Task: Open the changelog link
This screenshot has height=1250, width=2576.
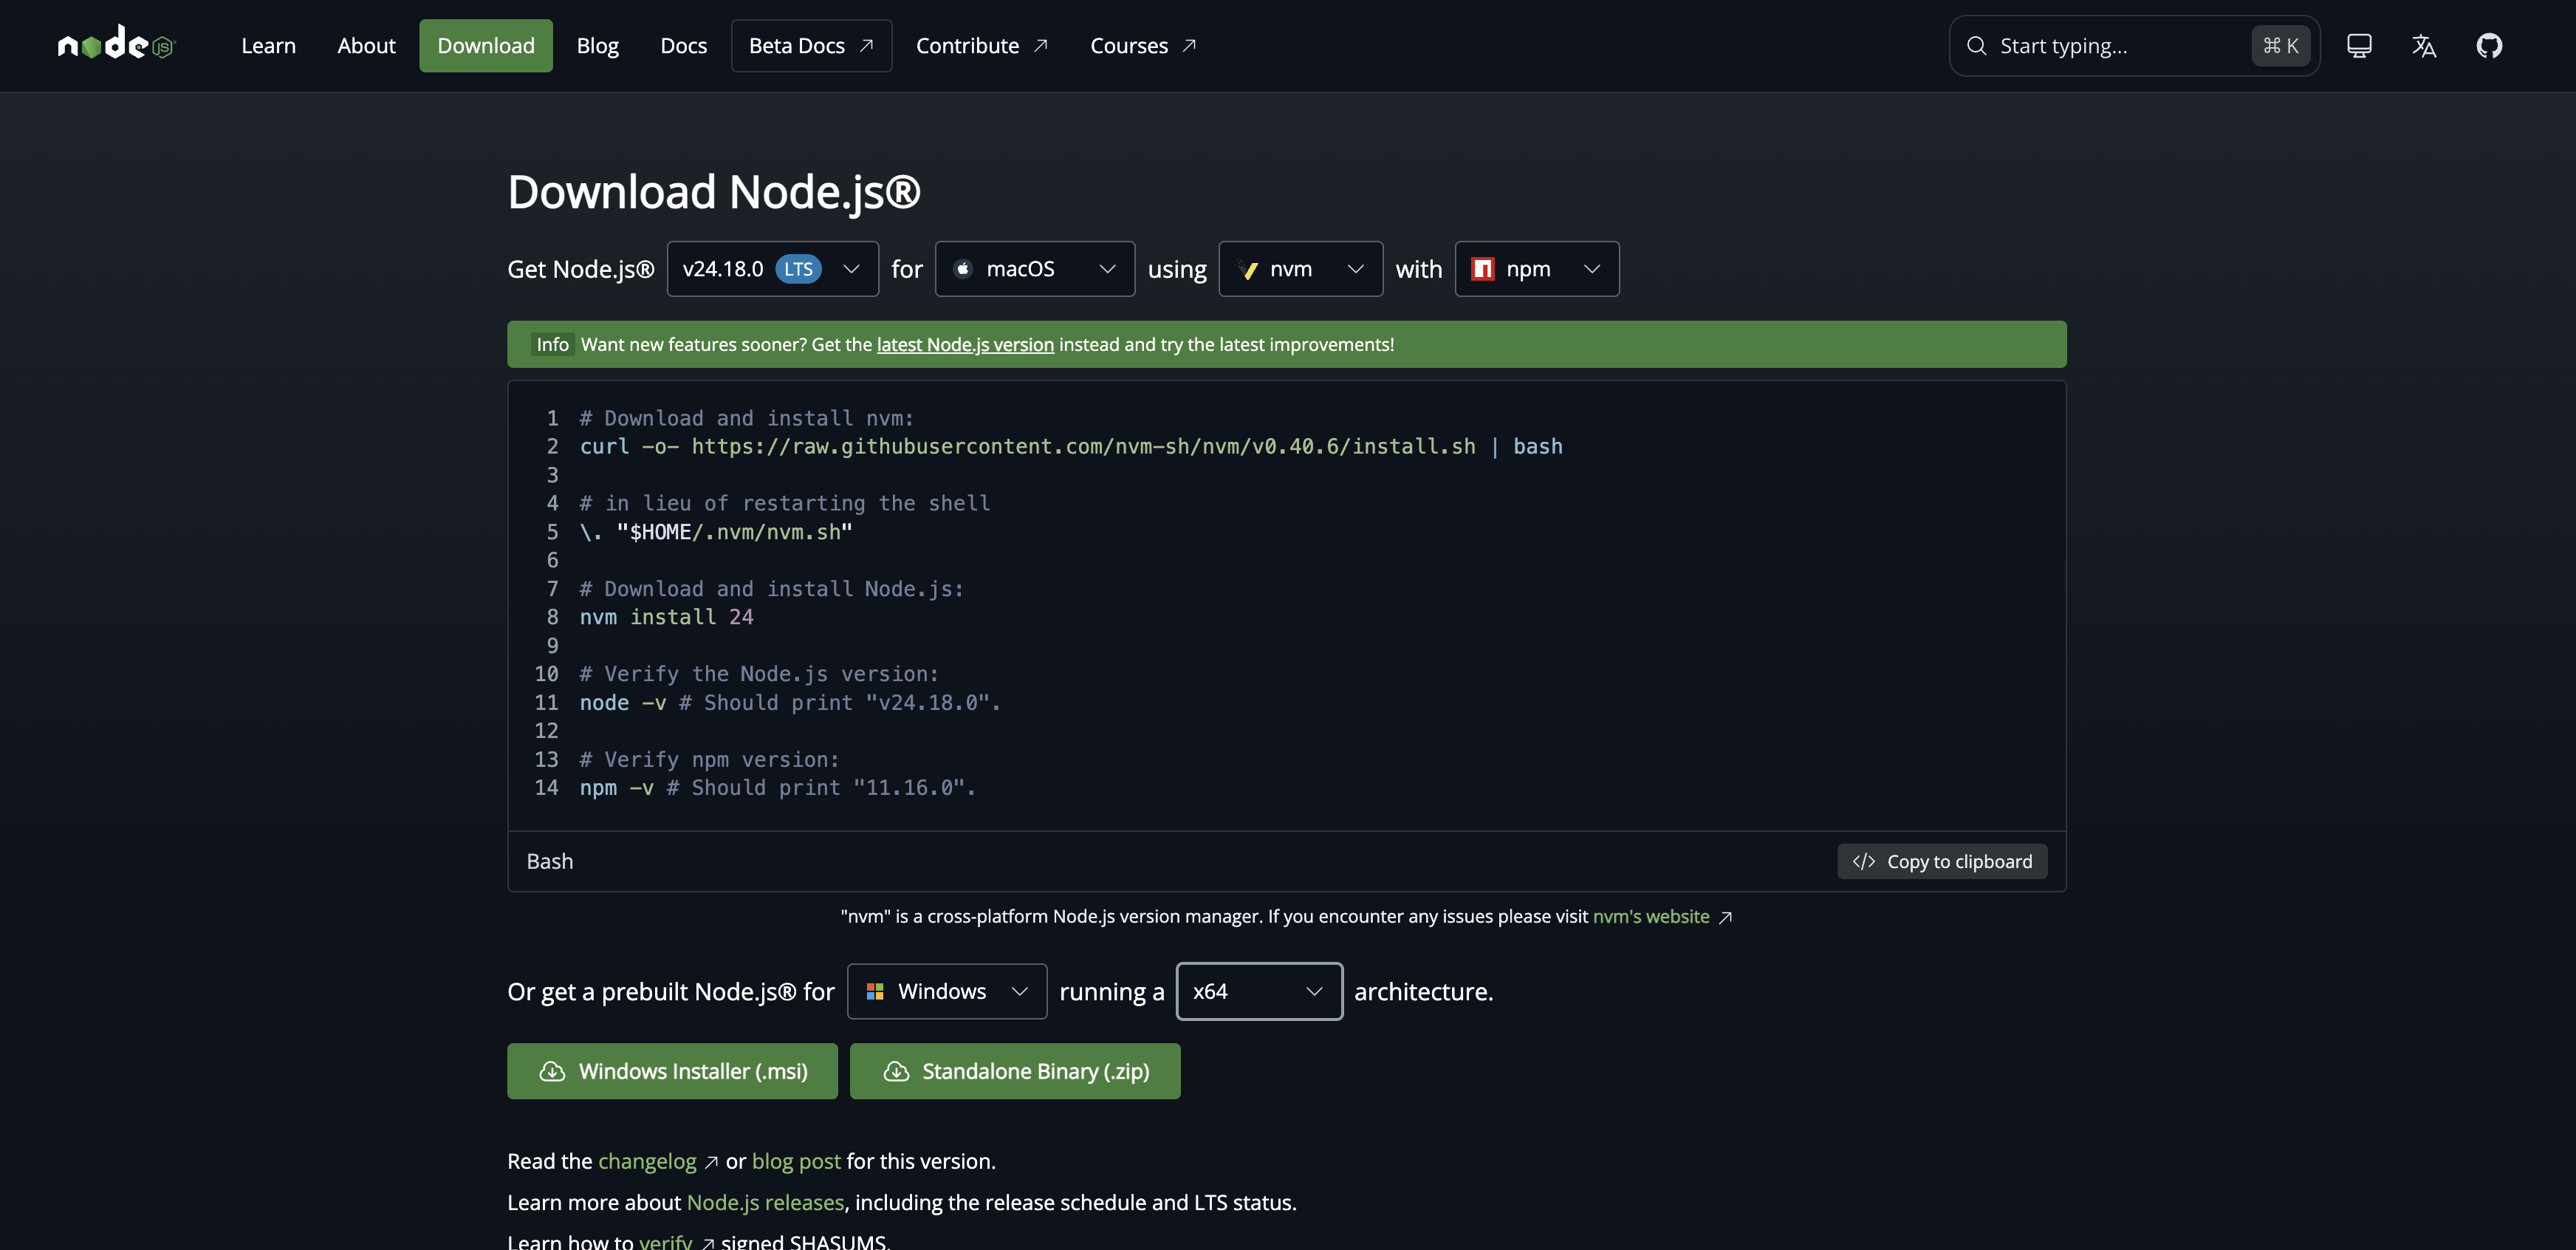Action: 647,1161
